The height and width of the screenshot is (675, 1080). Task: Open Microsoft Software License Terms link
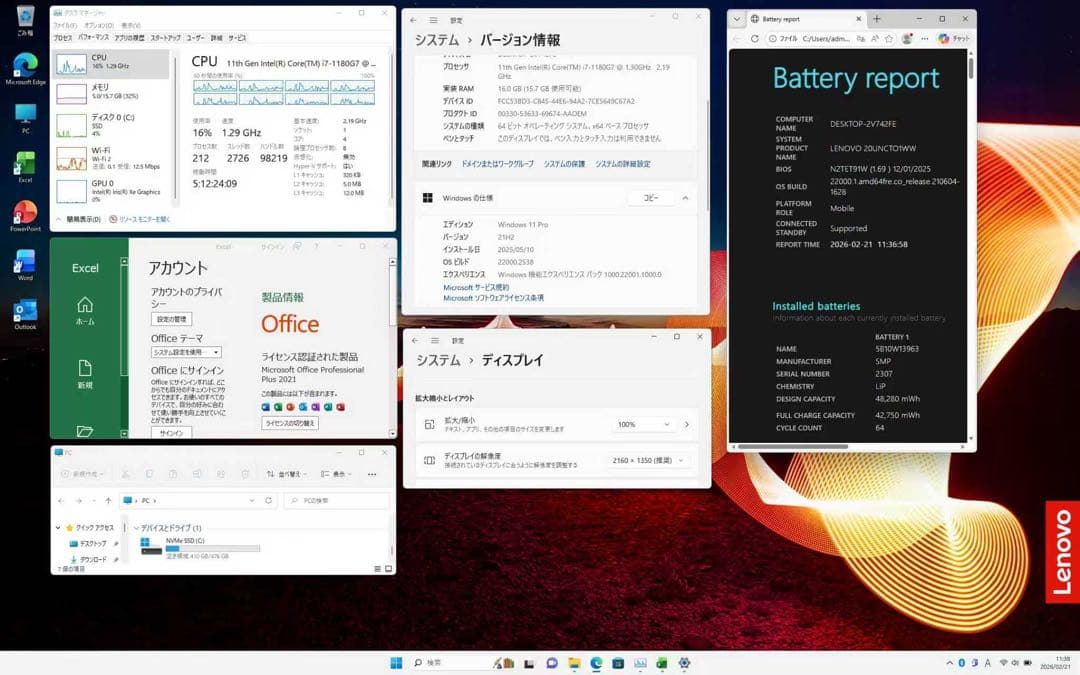click(493, 298)
